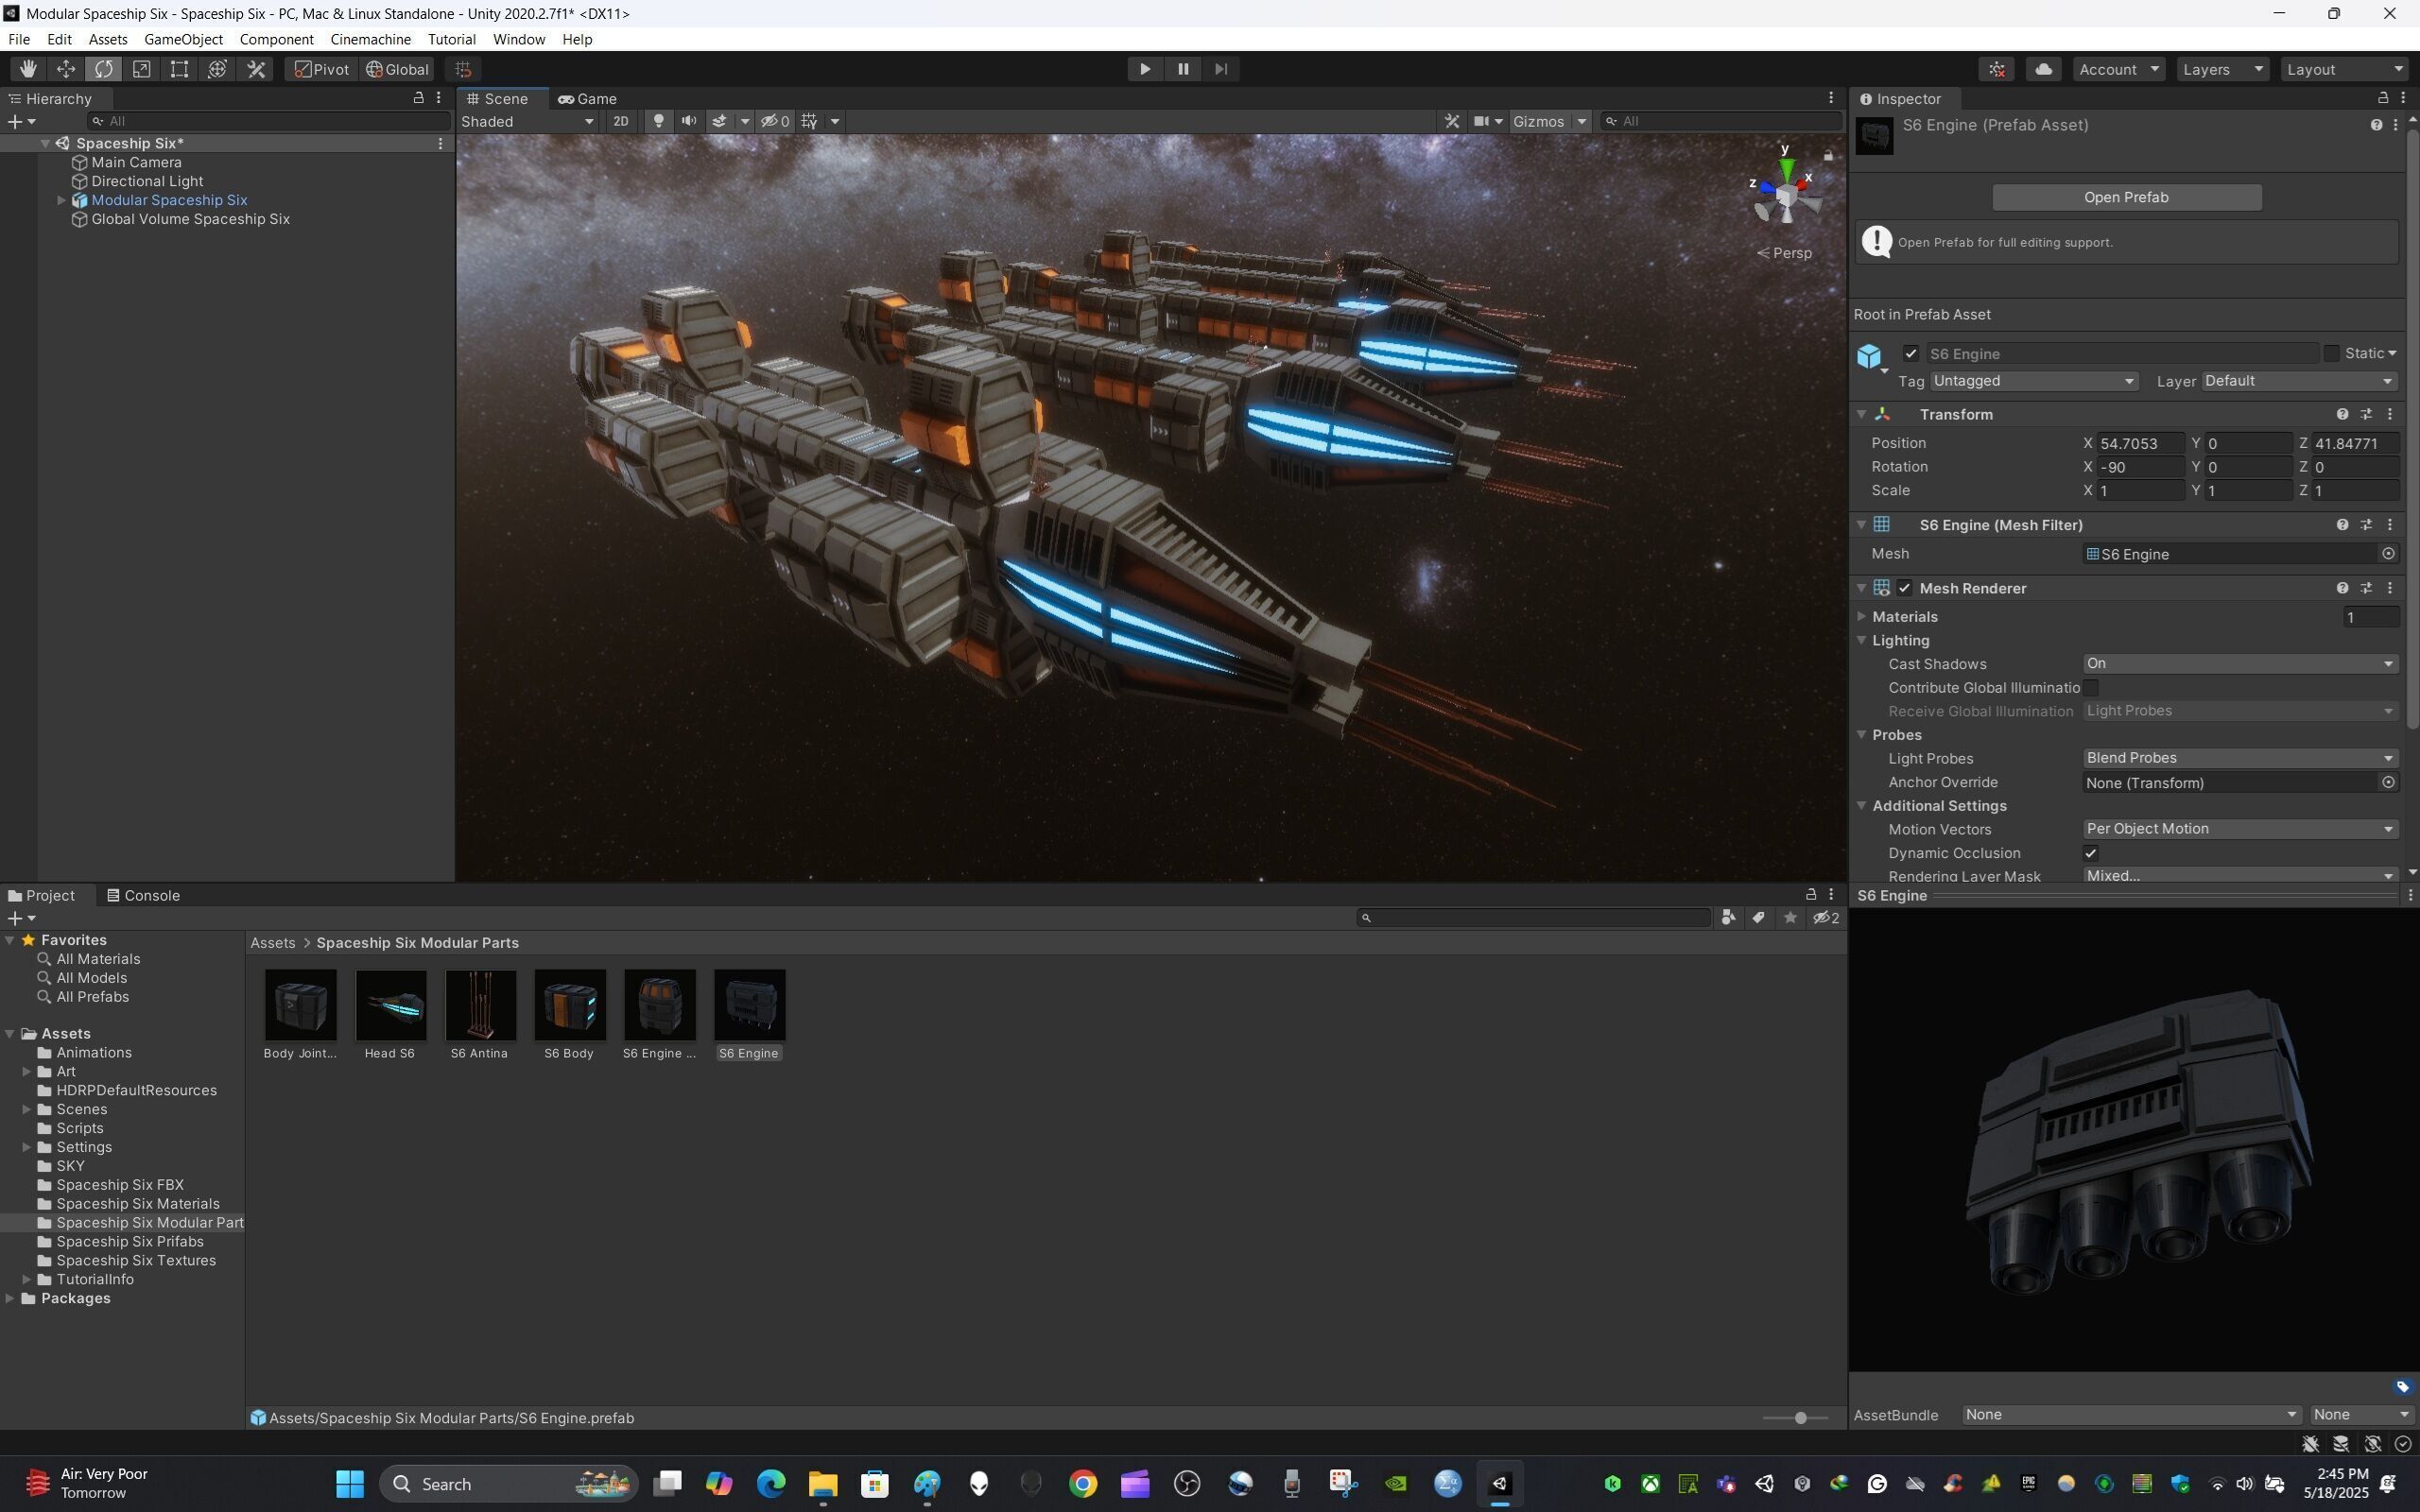
Task: Lock the Hierarchy panel
Action: (419, 98)
